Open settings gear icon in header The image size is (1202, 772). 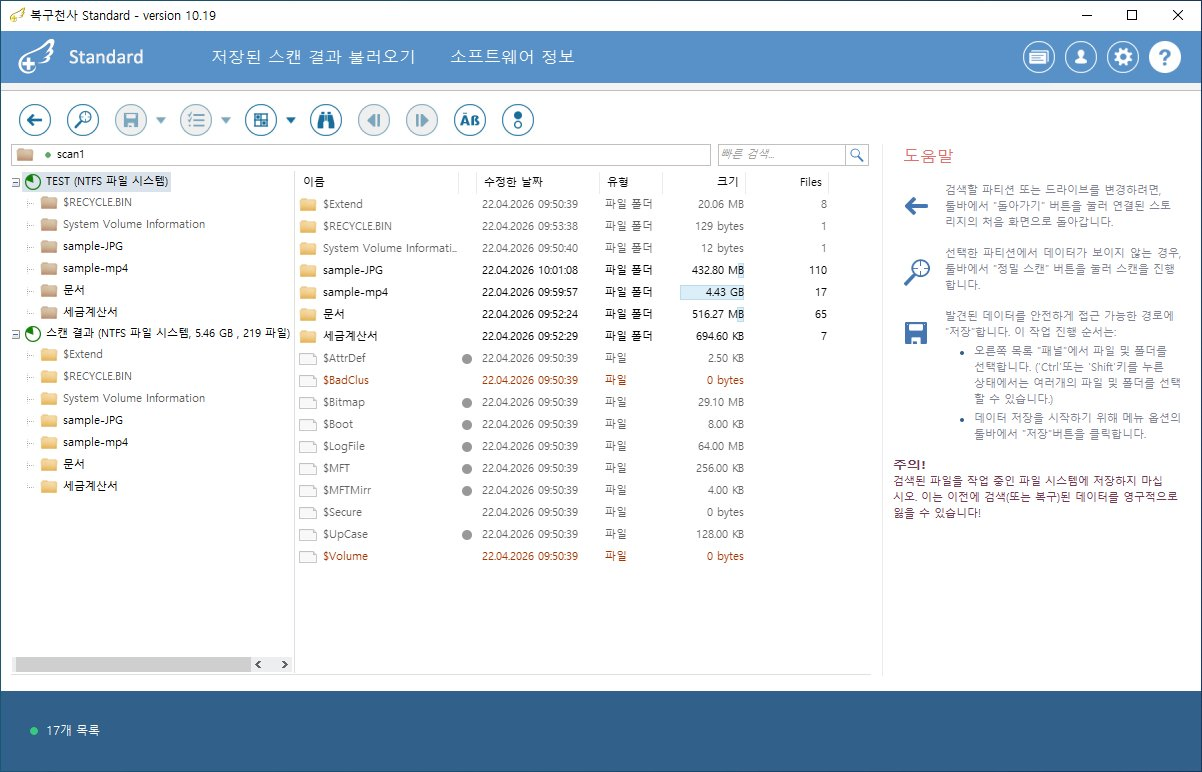[1123, 58]
